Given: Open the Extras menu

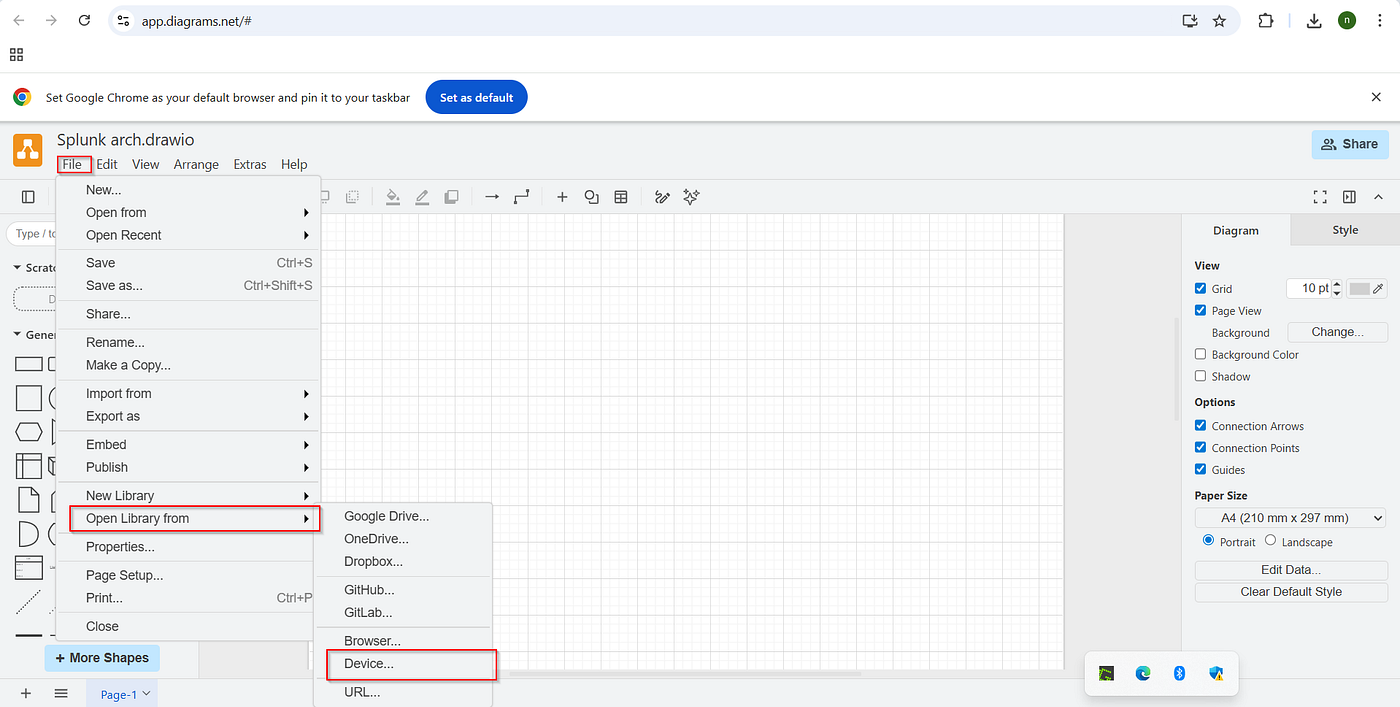Looking at the screenshot, I should [250, 164].
